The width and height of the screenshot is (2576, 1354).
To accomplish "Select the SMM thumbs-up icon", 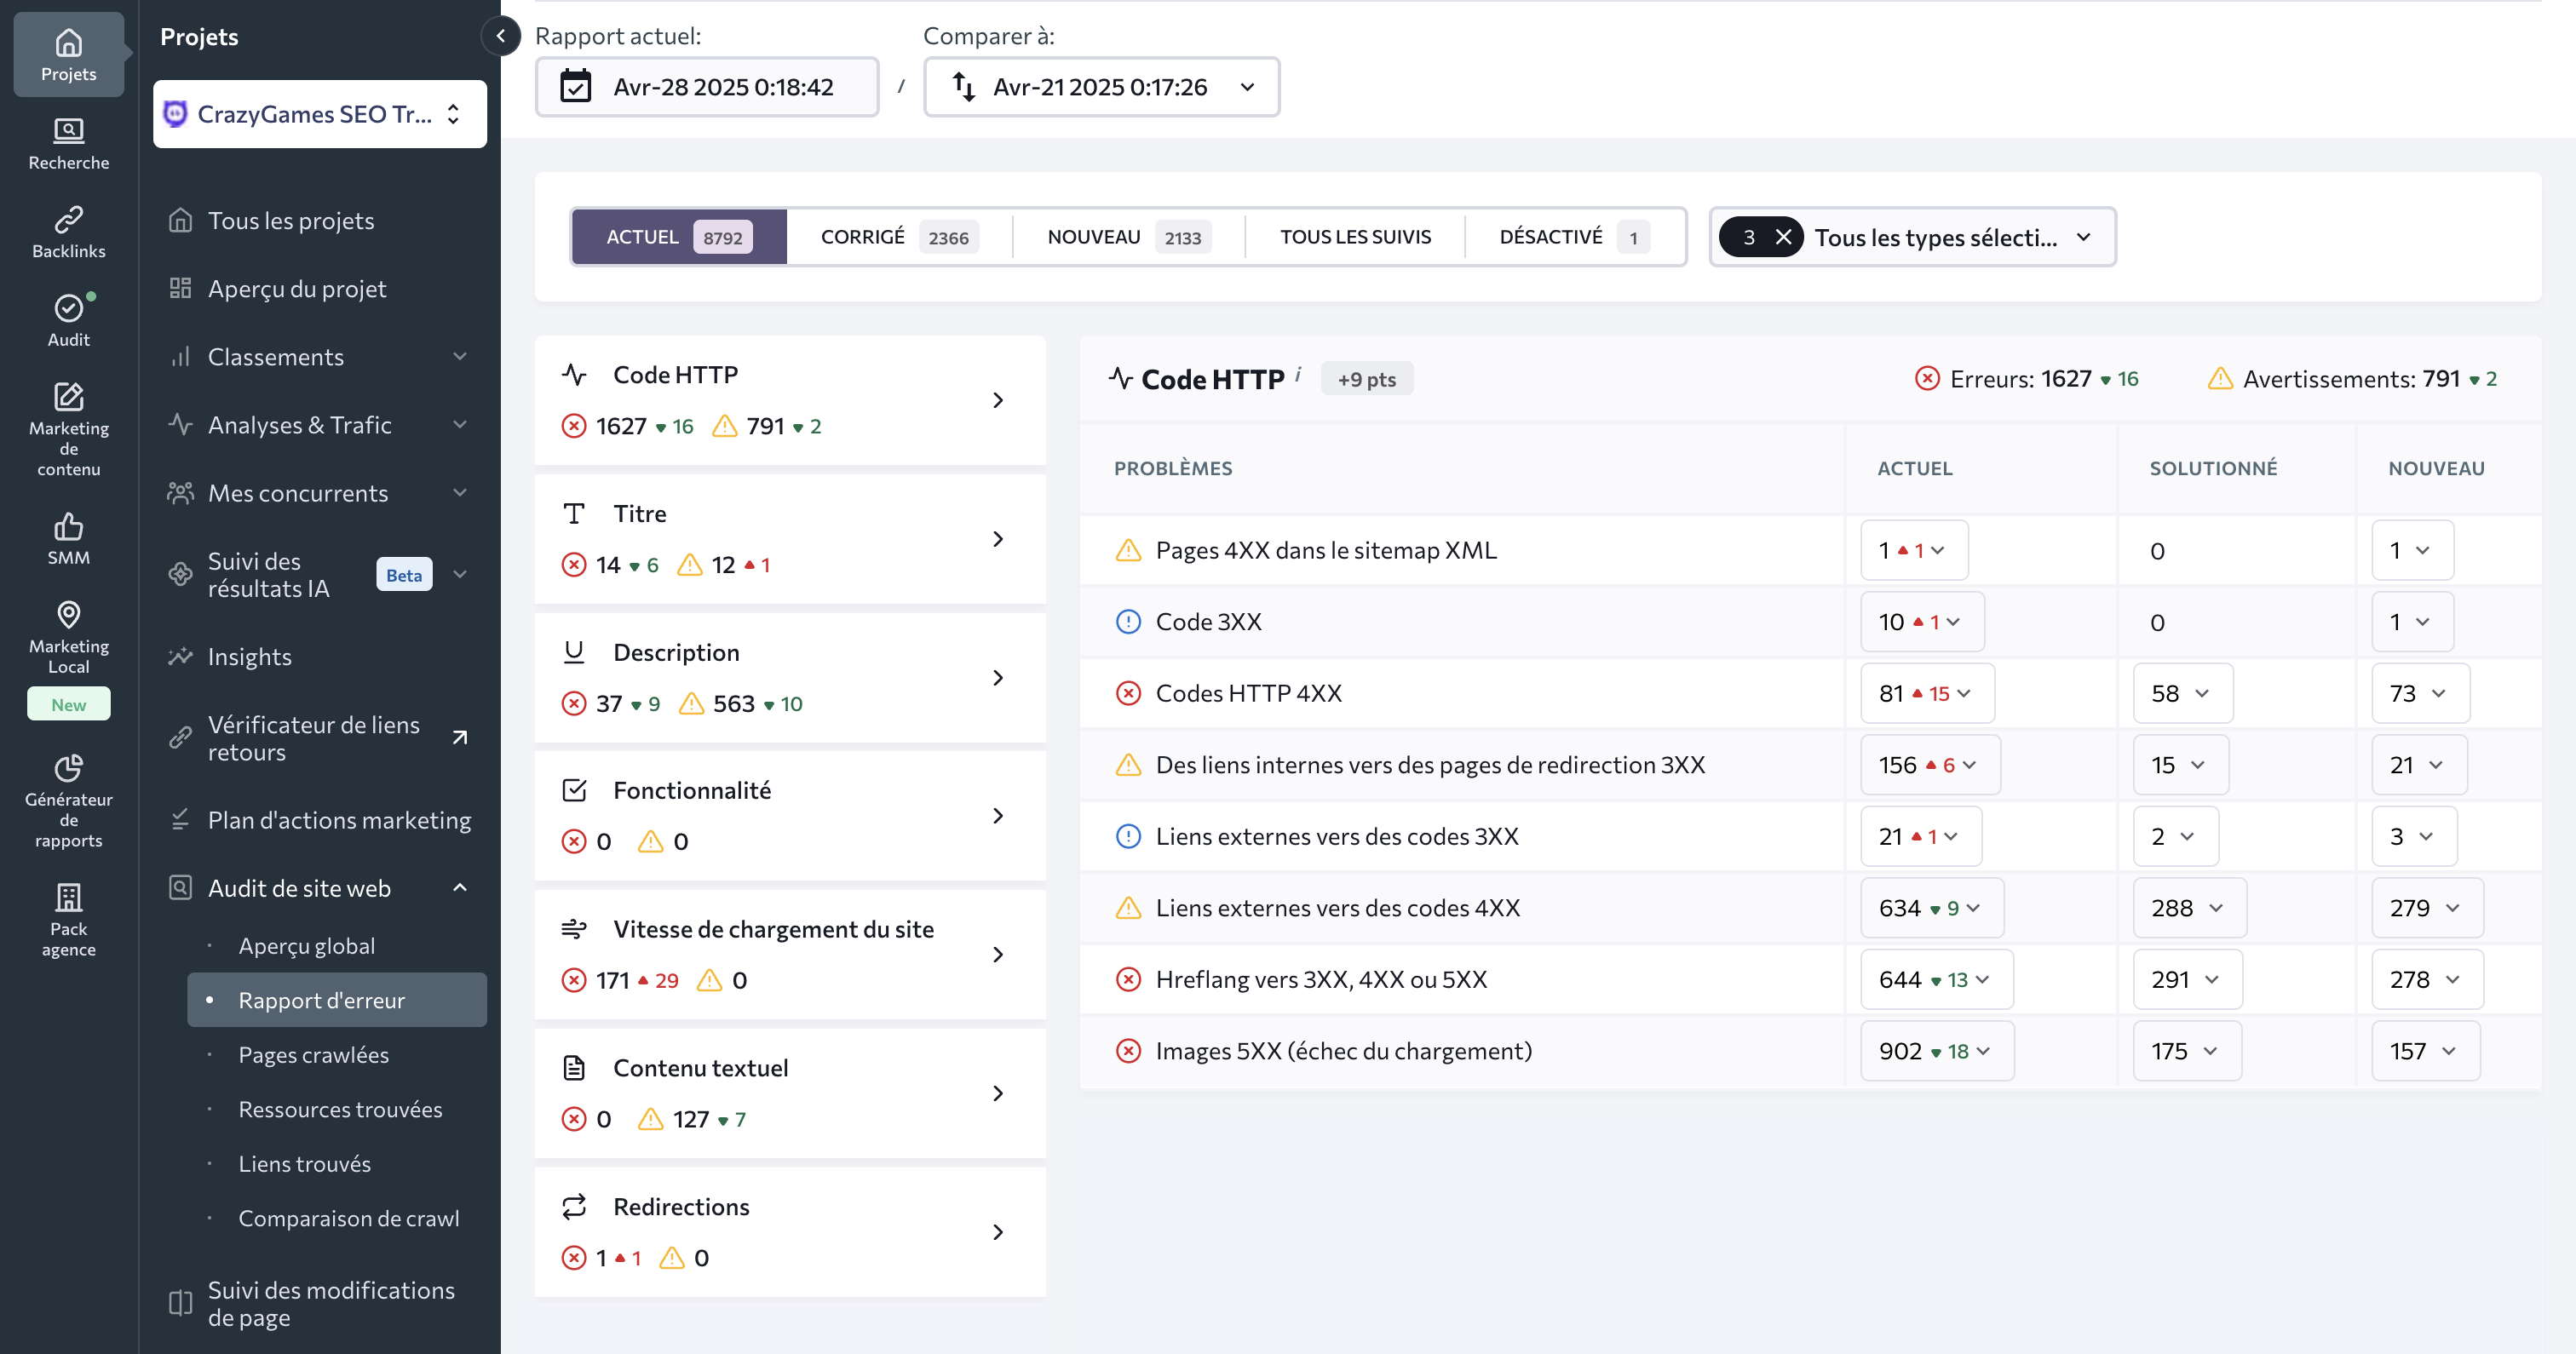I will pos(68,526).
